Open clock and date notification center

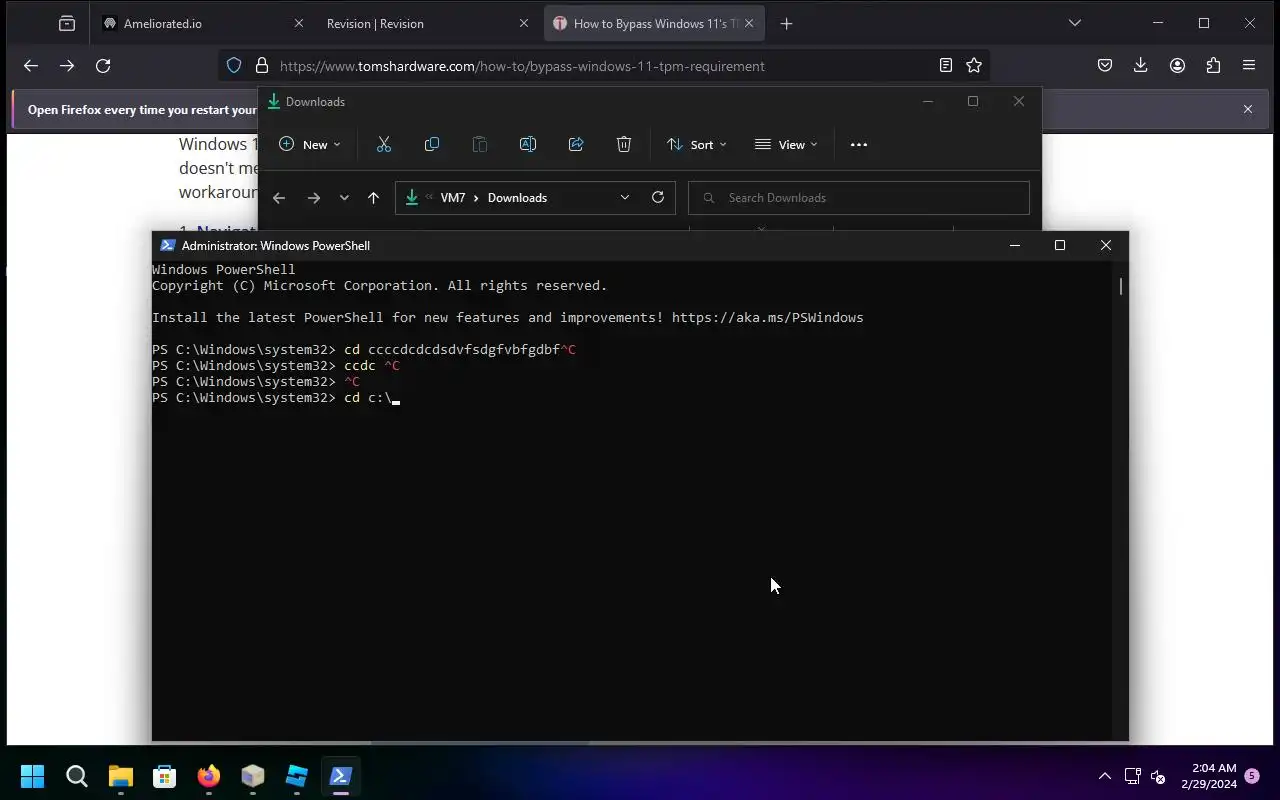point(1209,776)
